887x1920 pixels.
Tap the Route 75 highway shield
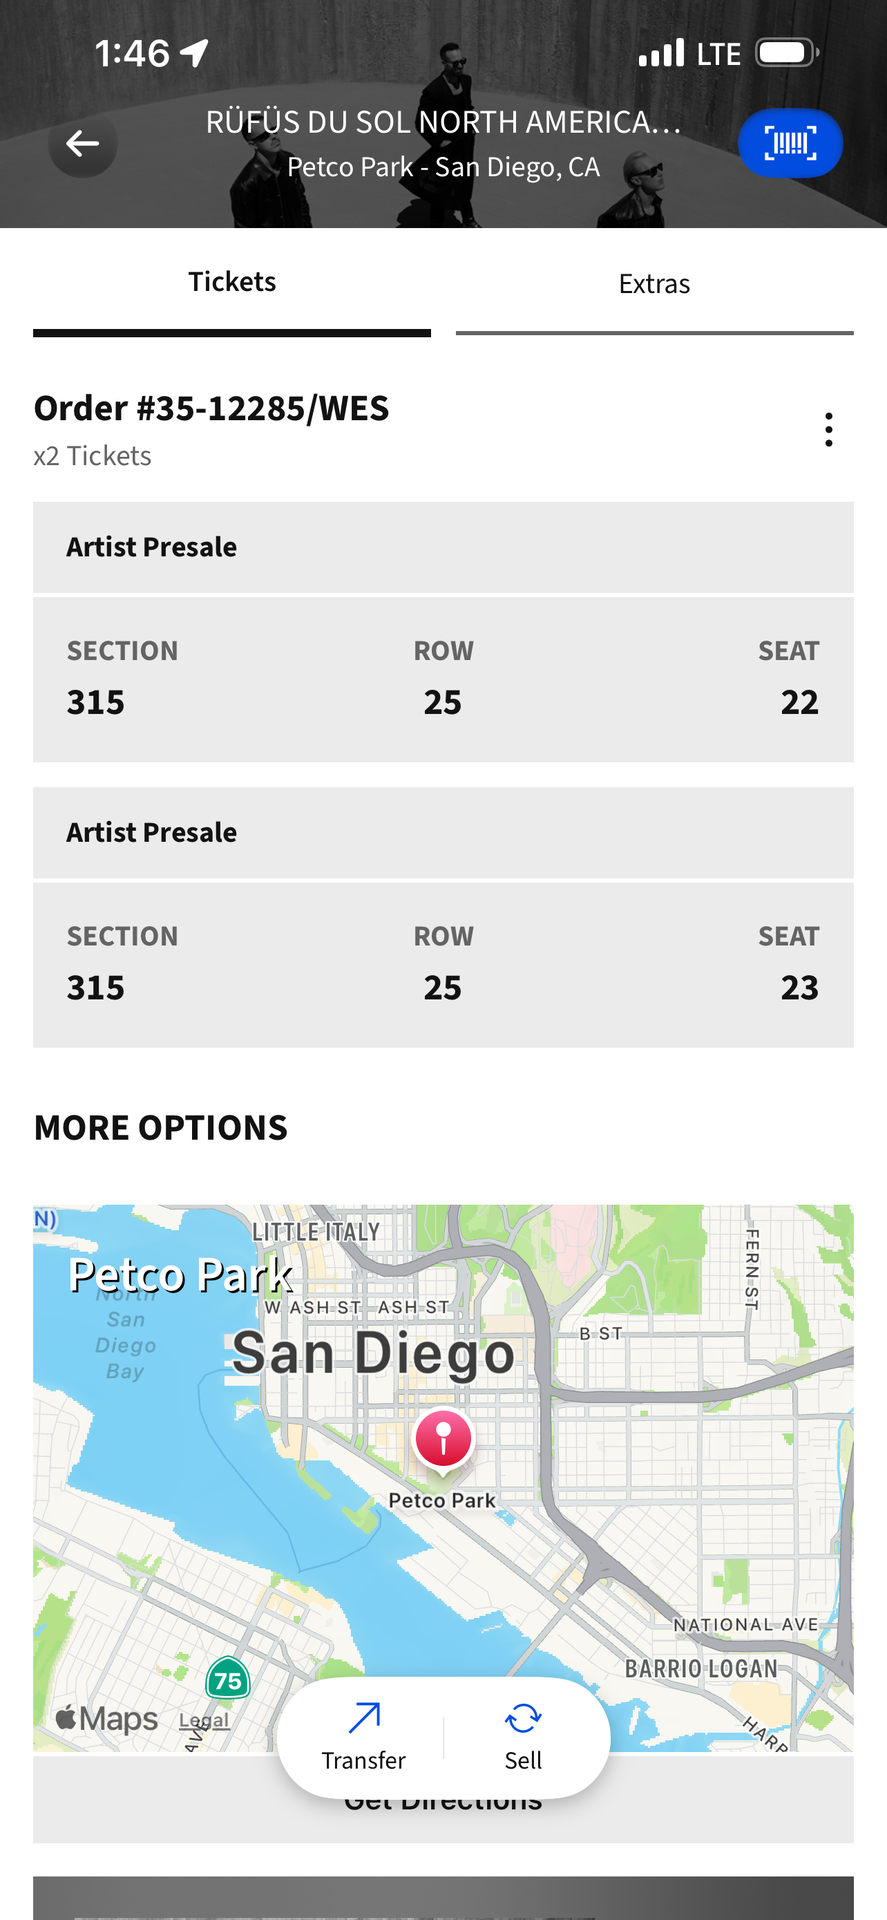[228, 1680]
